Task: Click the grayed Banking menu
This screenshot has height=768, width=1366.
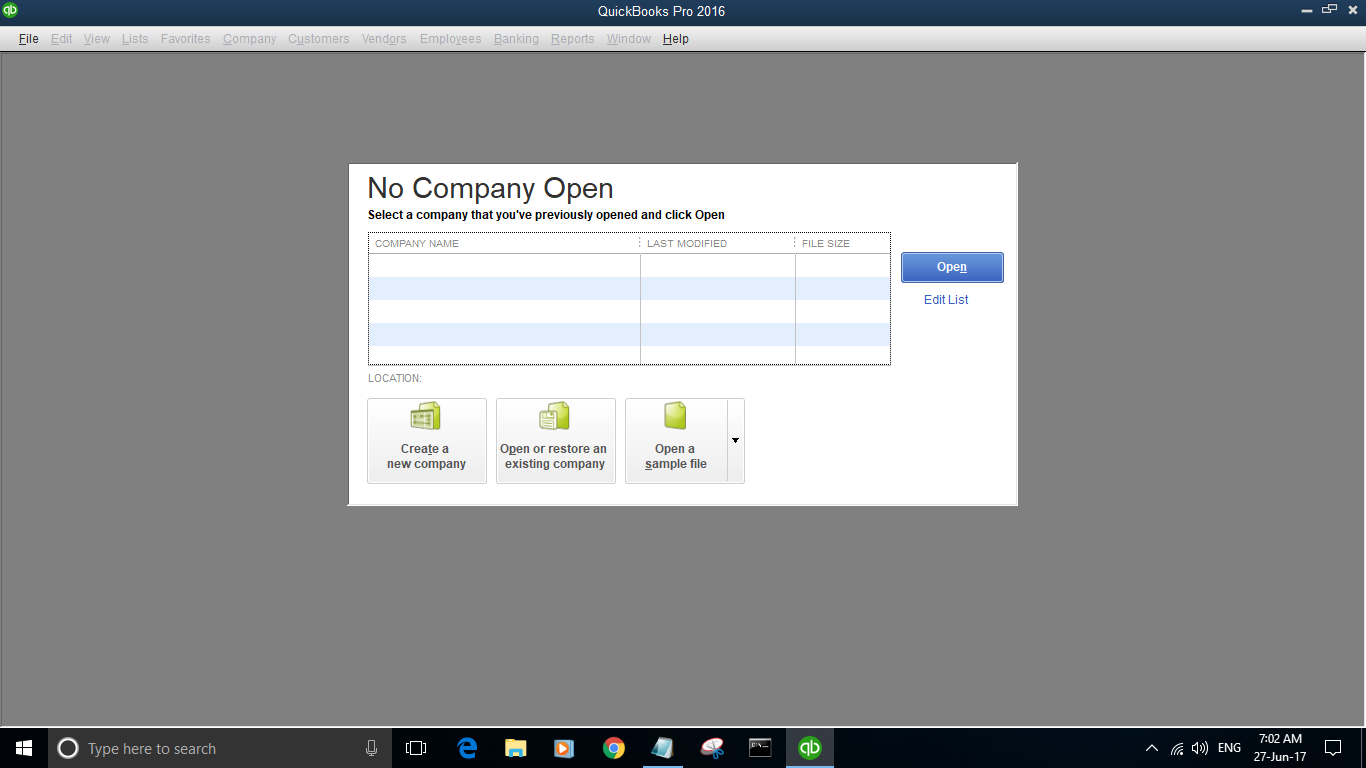Action: point(516,39)
